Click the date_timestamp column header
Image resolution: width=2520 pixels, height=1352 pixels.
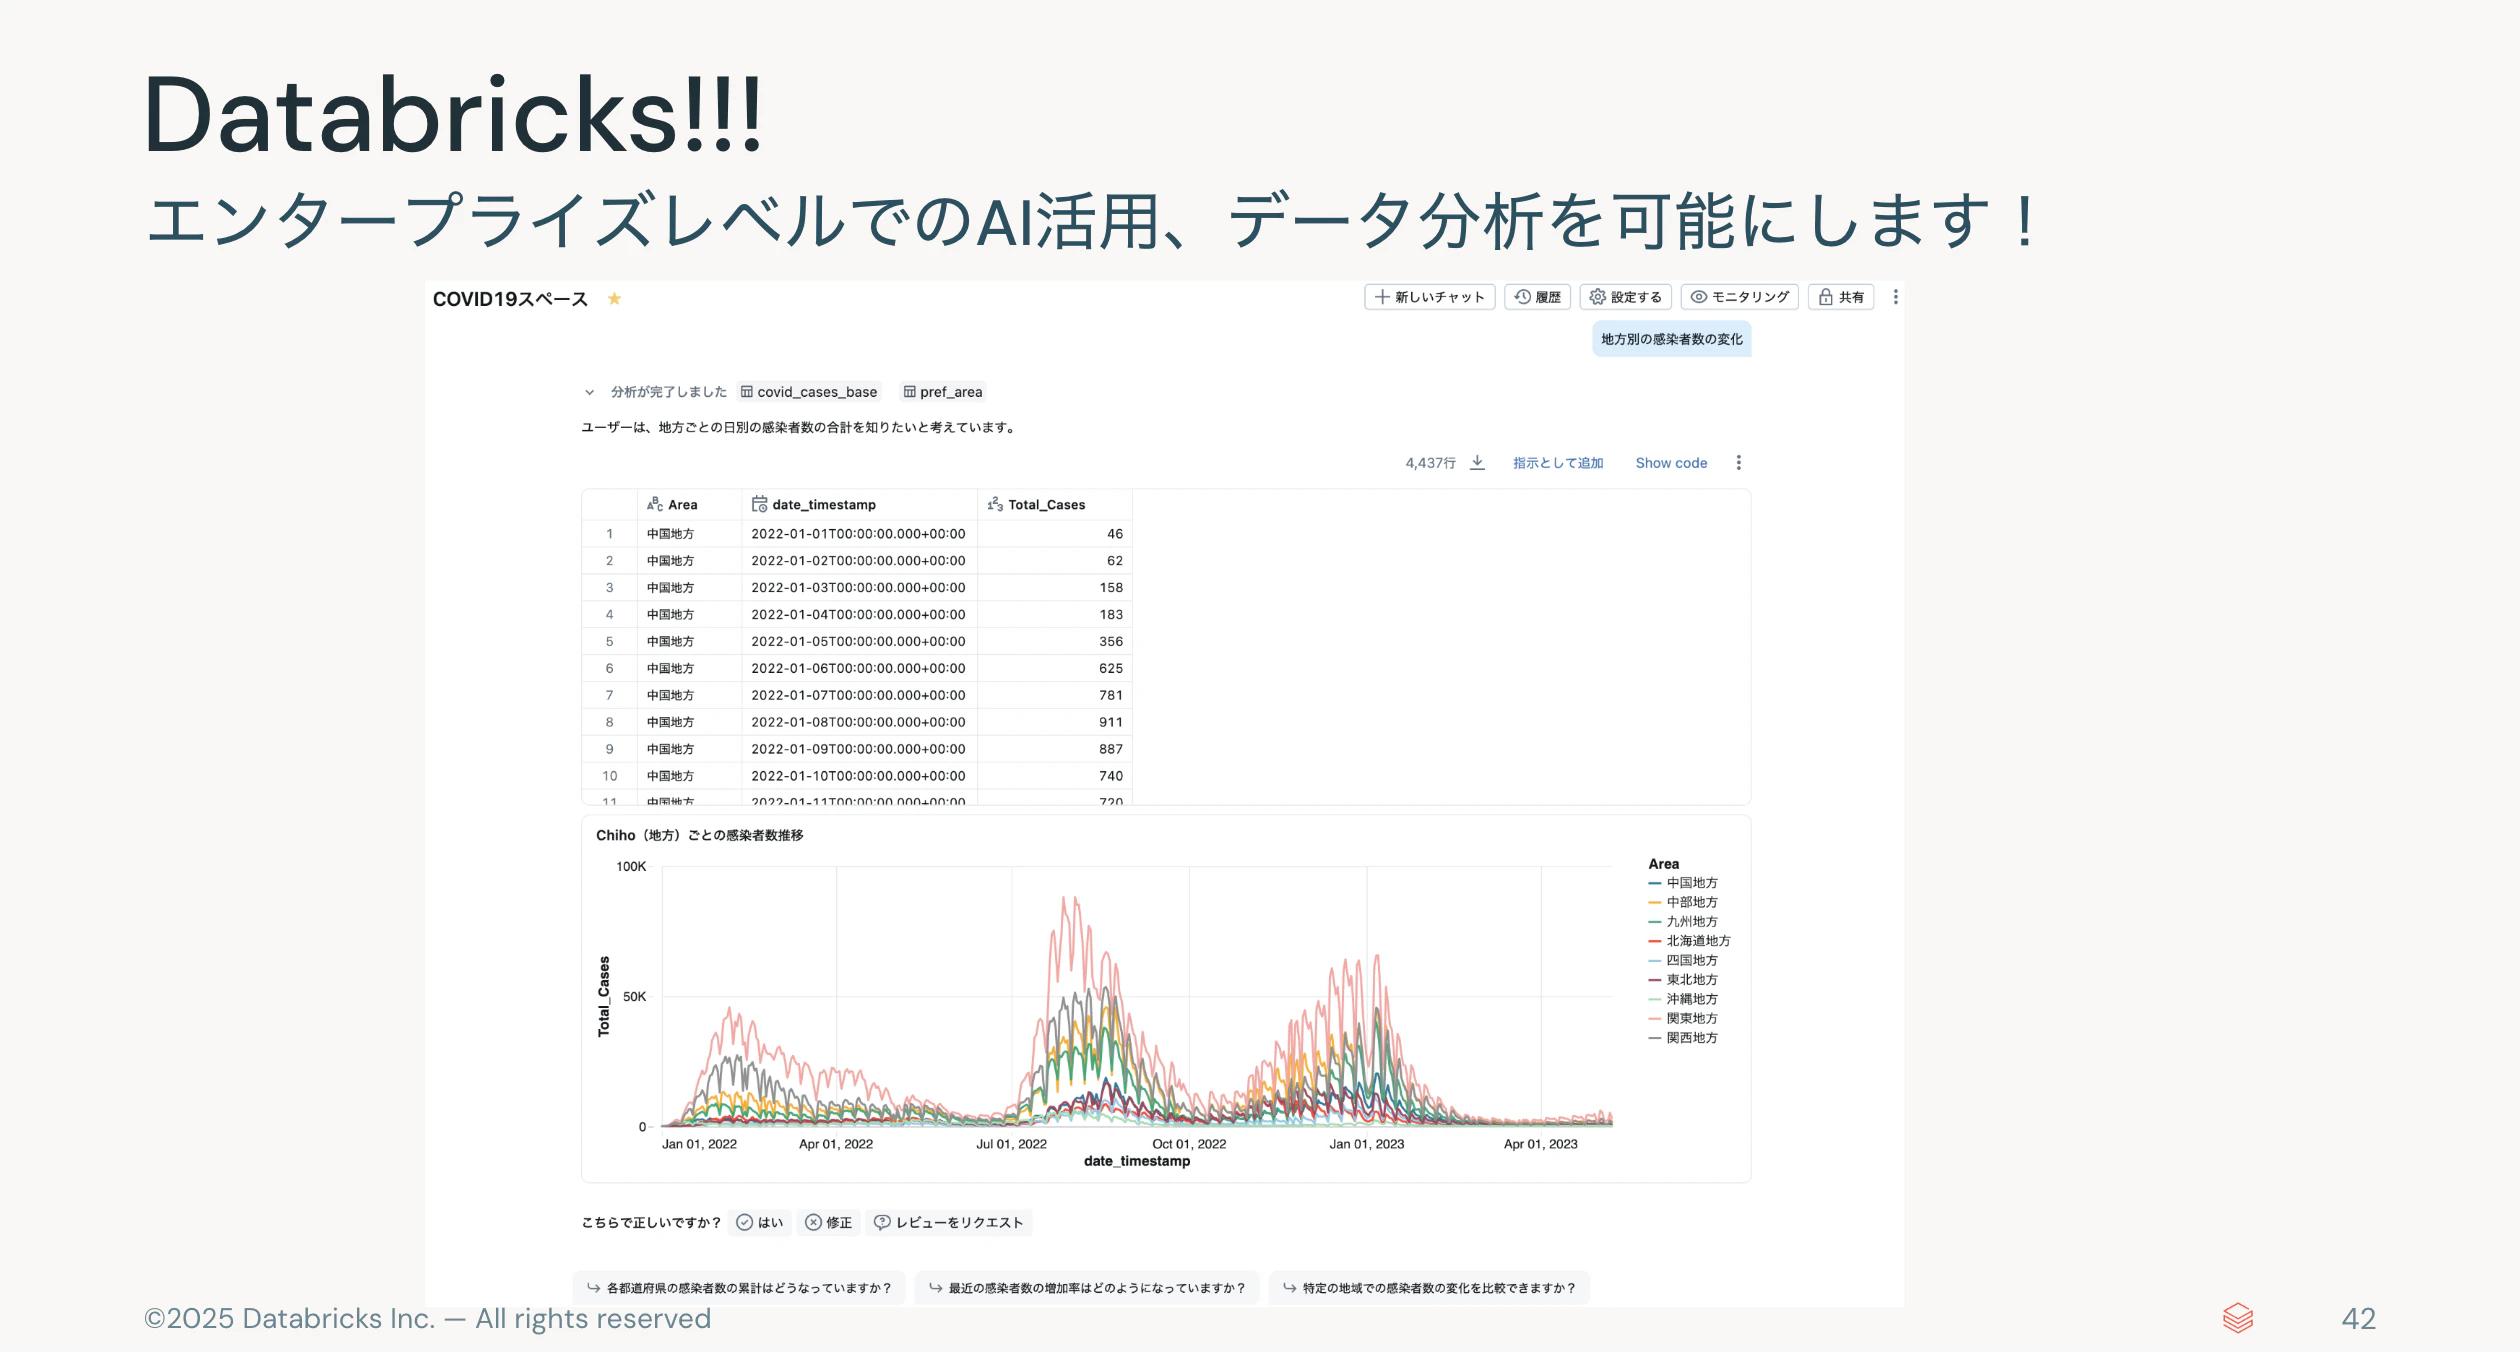[859, 505]
